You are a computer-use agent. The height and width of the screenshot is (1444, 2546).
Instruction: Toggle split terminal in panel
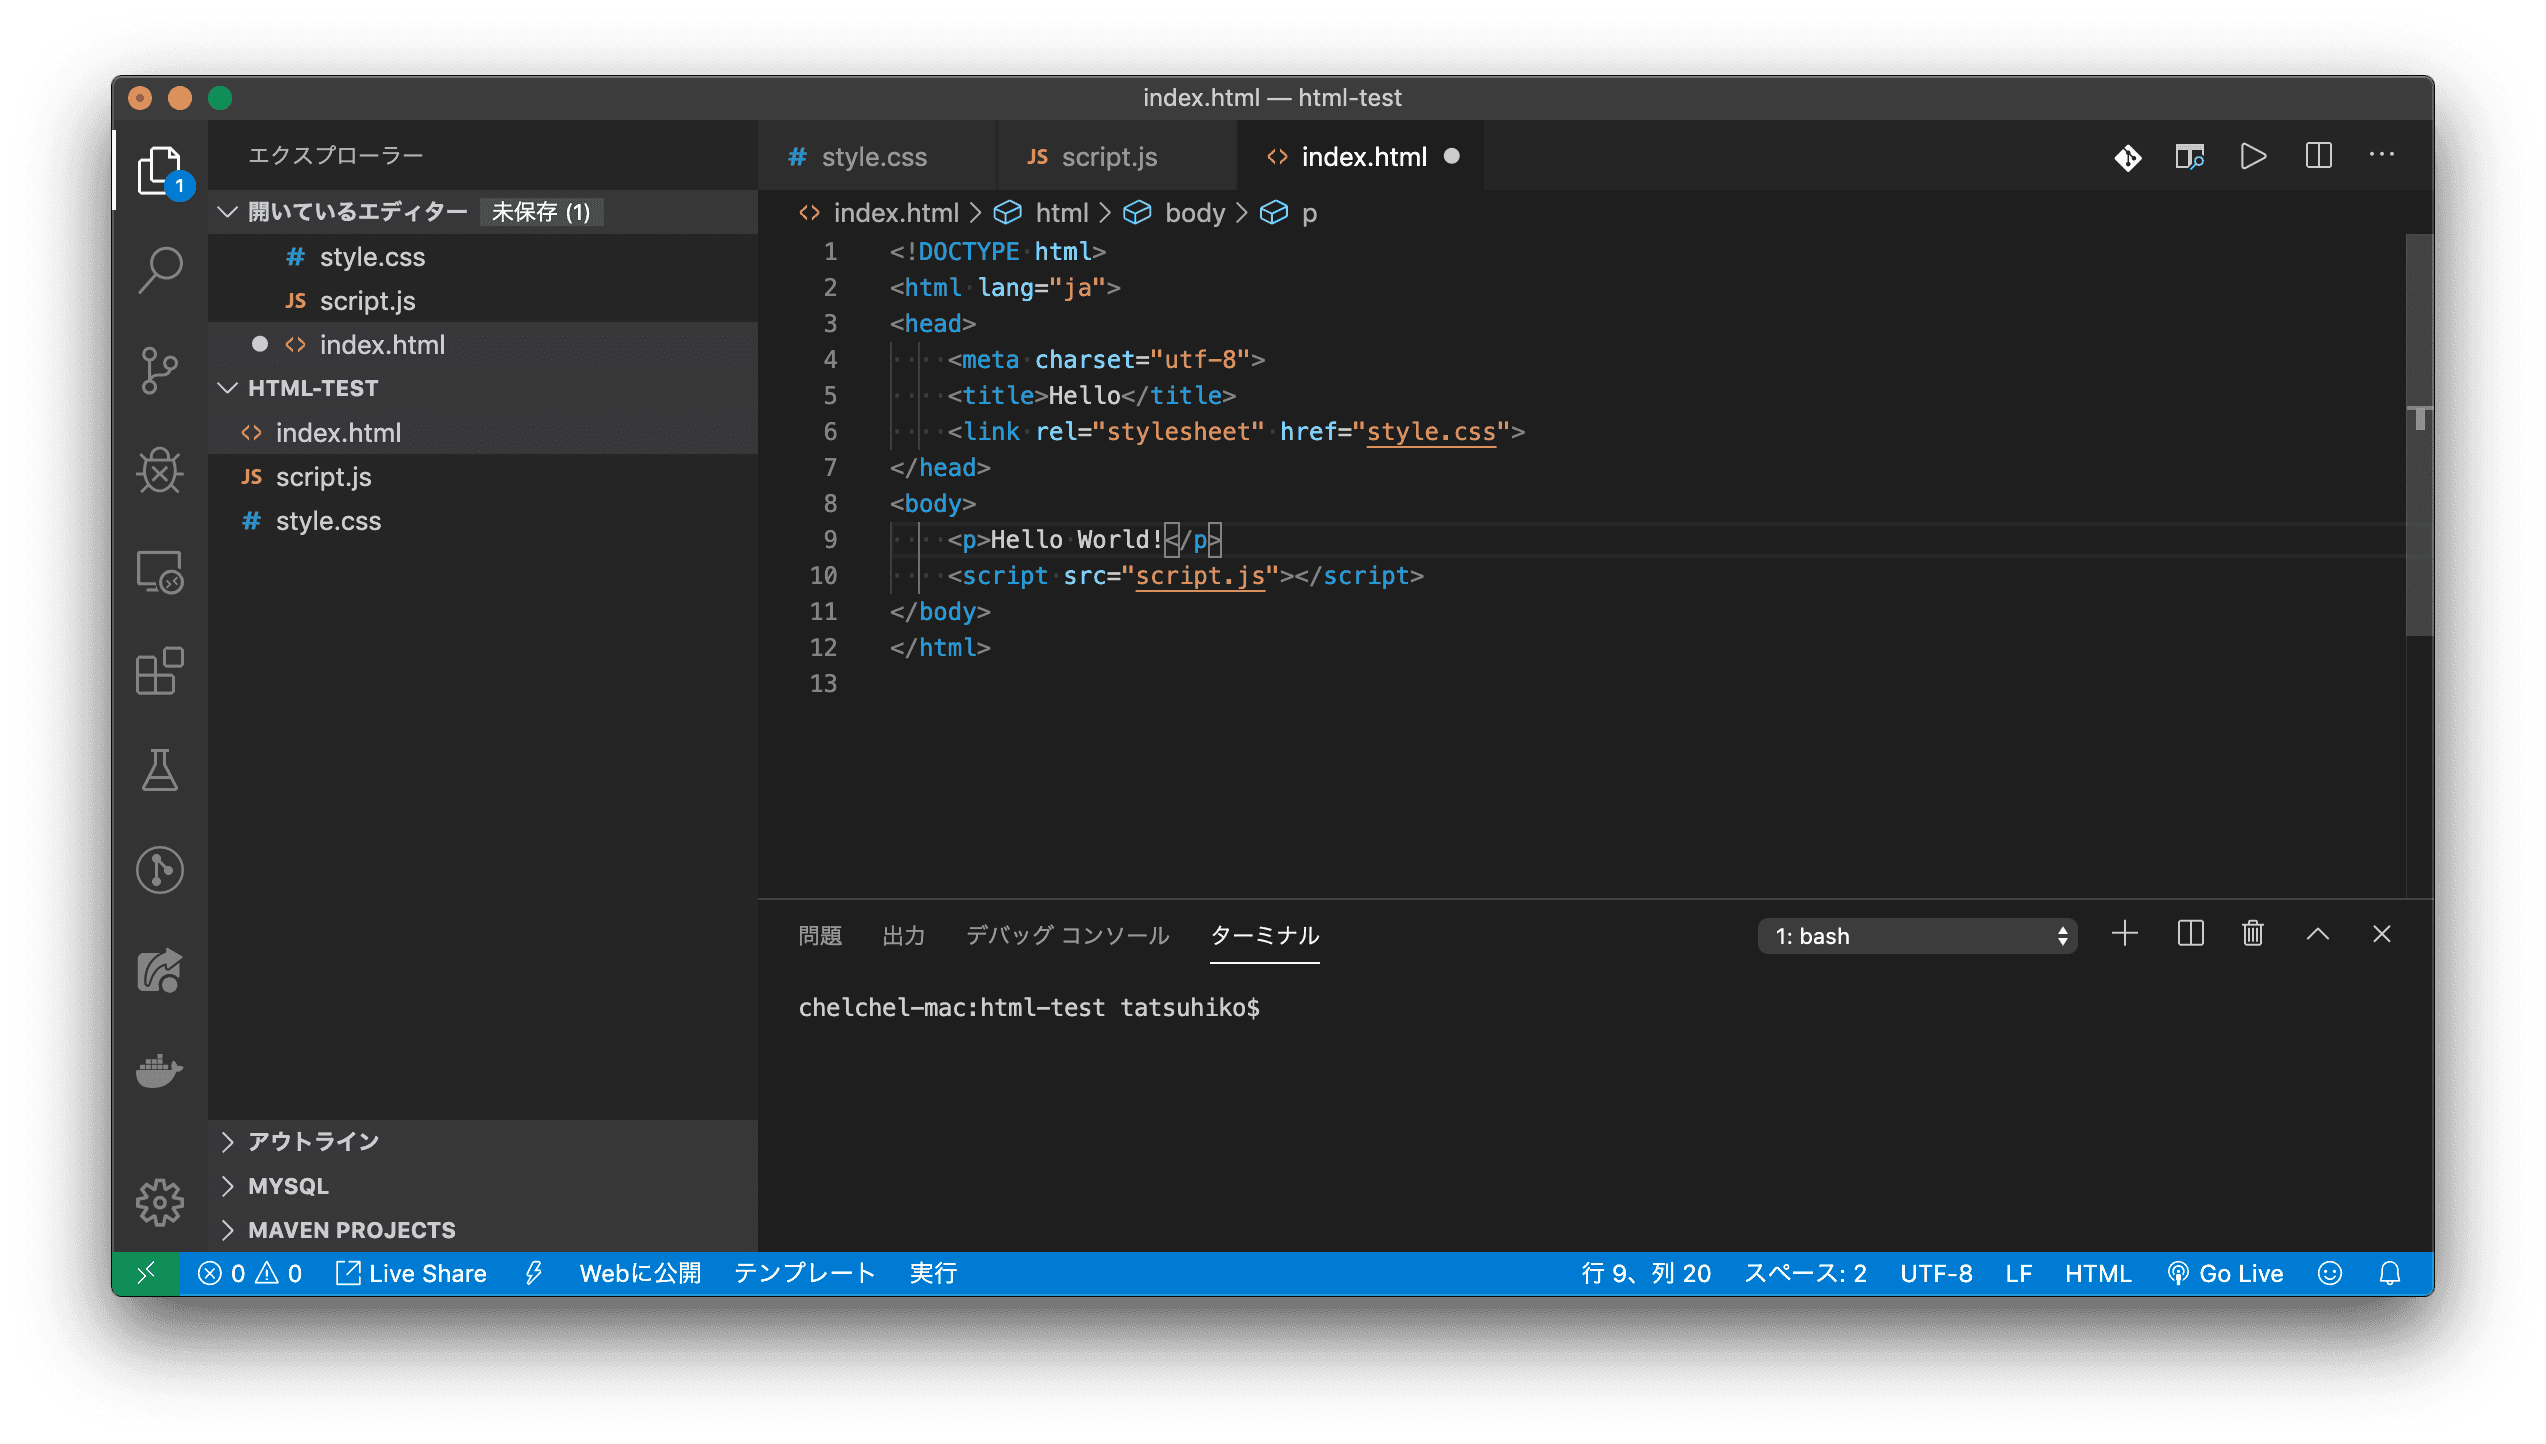(2190, 934)
